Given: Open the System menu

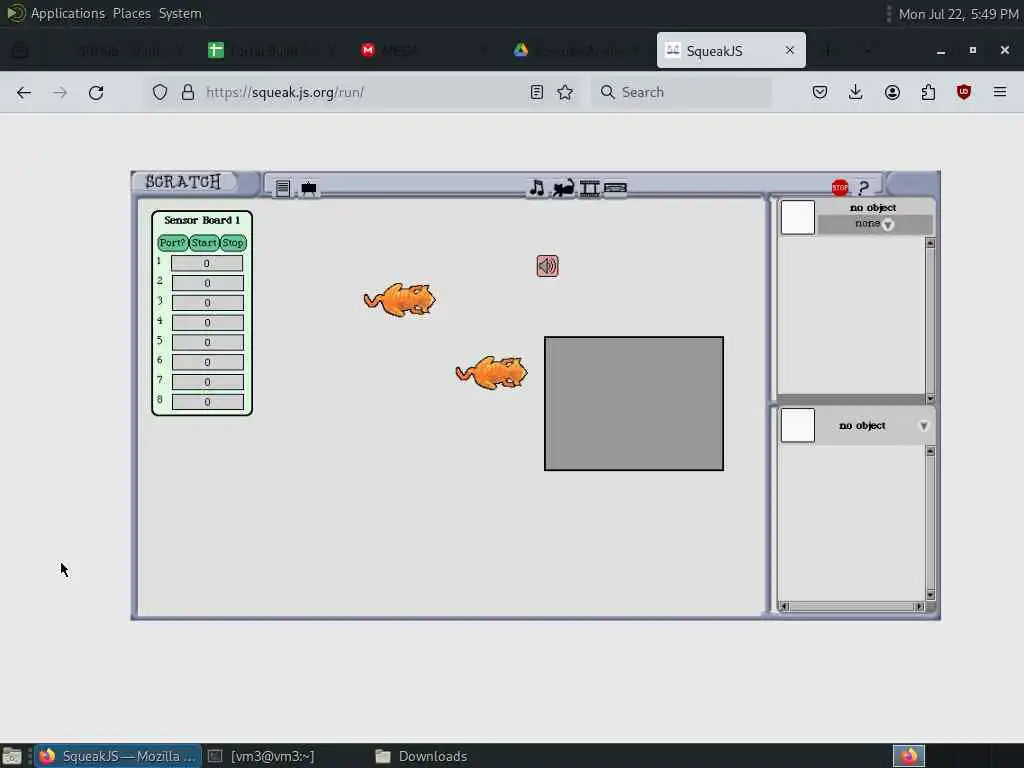Looking at the screenshot, I should coord(180,13).
